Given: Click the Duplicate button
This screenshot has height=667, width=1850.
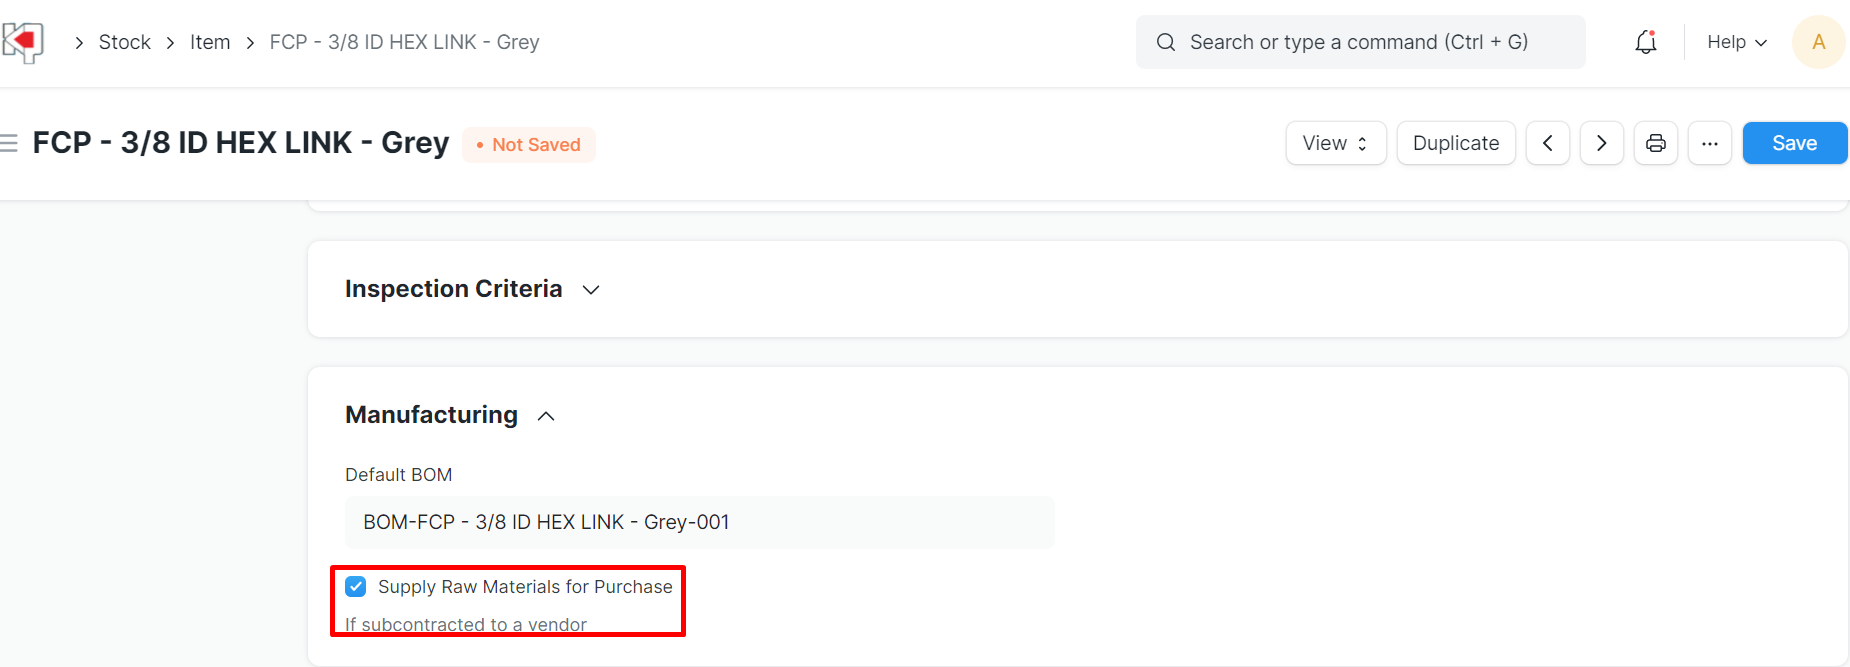Looking at the screenshot, I should tap(1455, 143).
